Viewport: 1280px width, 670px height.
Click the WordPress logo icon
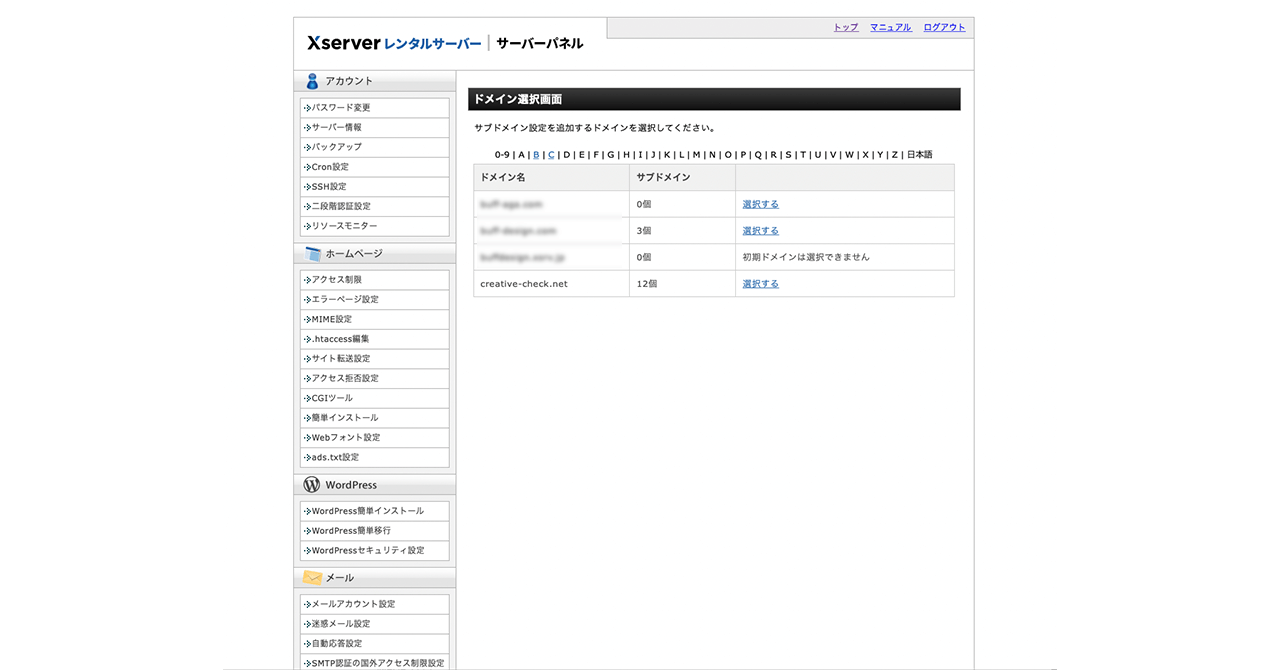point(312,485)
